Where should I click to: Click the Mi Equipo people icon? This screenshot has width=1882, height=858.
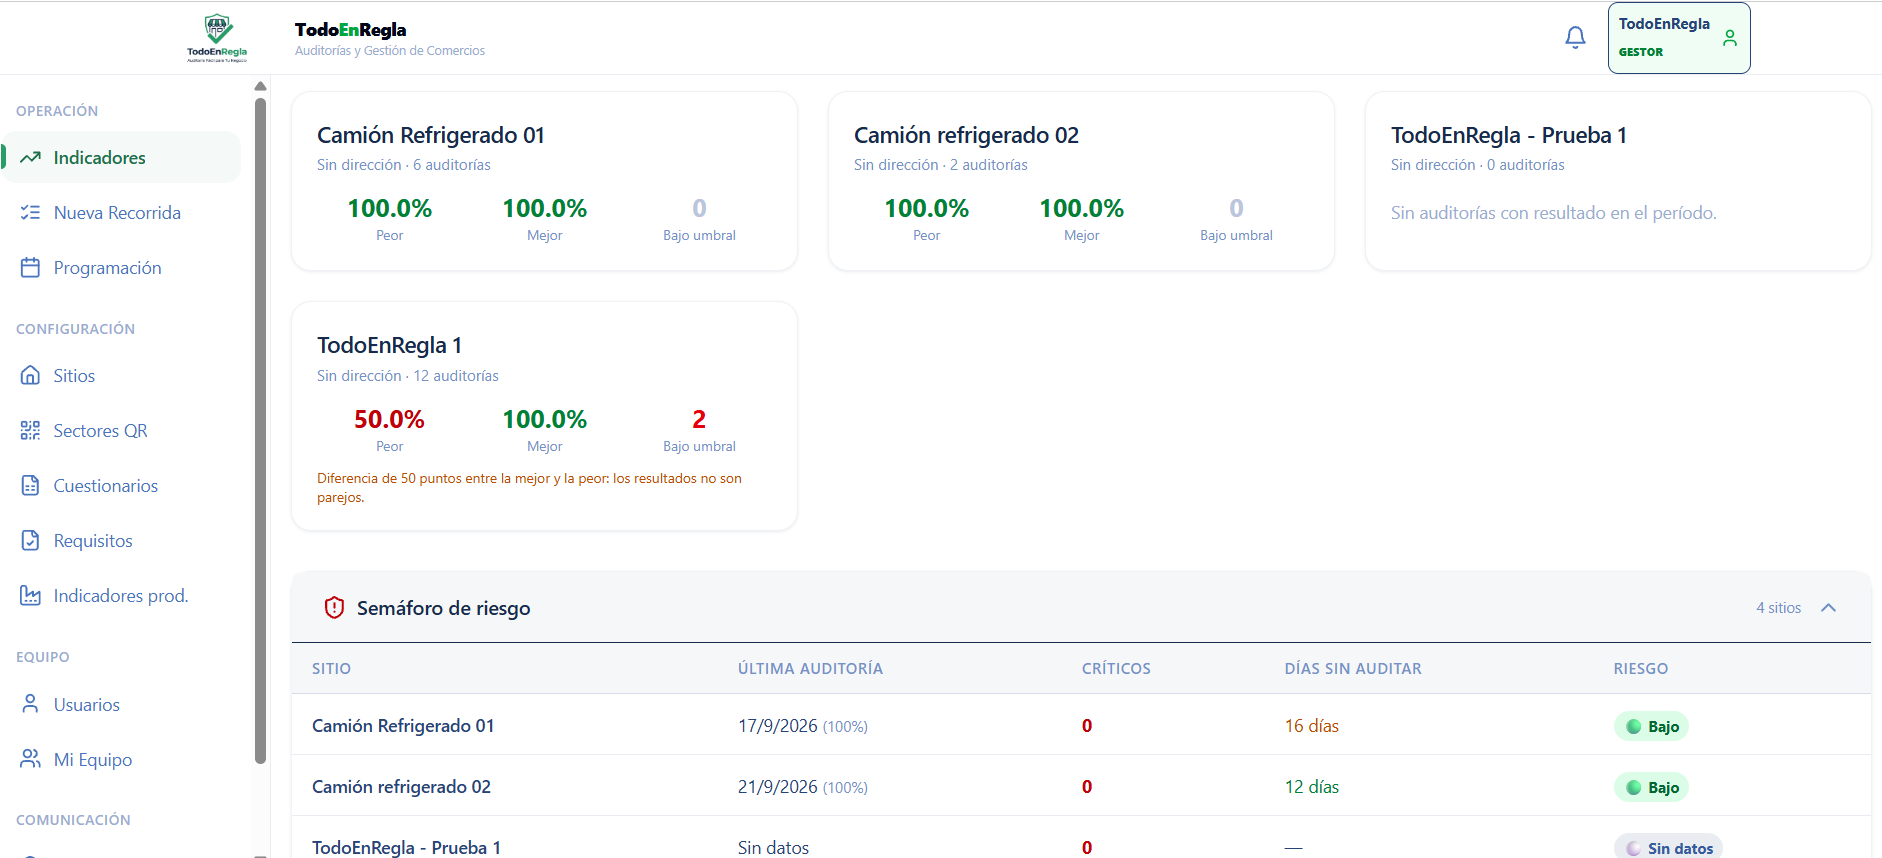tap(30, 759)
